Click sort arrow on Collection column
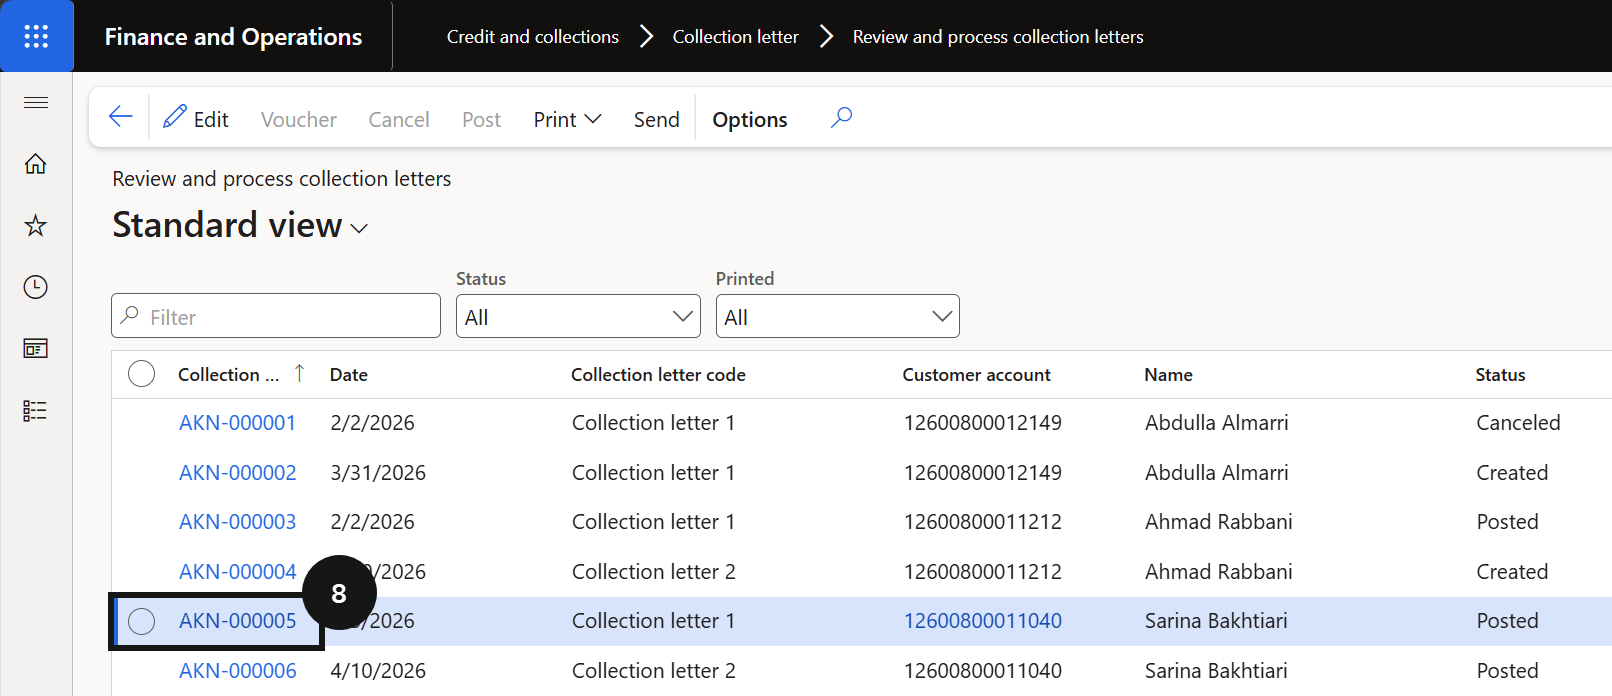Screen dimensions: 1612x696 pyautogui.click(x=299, y=373)
